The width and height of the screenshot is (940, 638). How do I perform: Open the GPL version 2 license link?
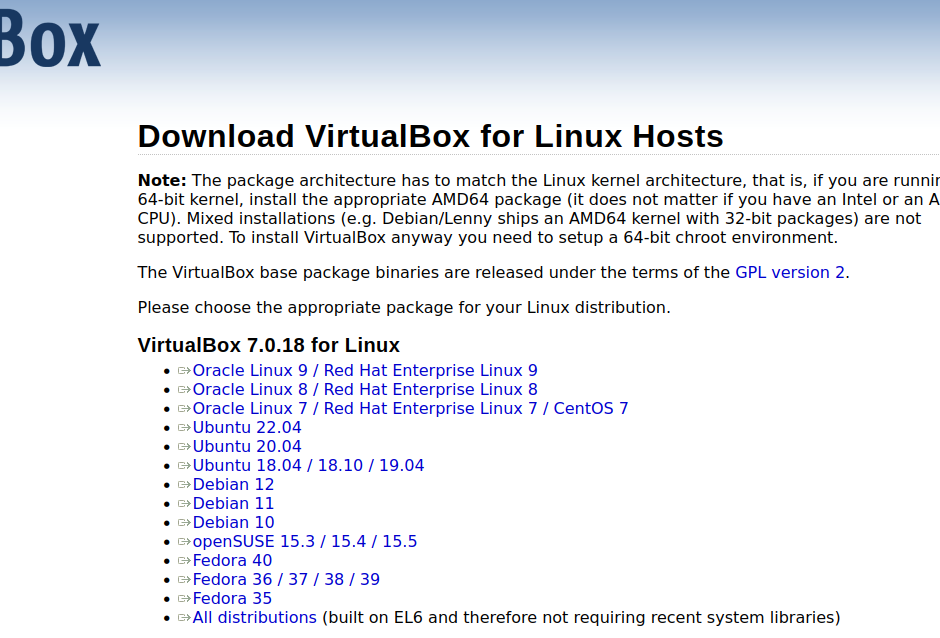pos(790,272)
